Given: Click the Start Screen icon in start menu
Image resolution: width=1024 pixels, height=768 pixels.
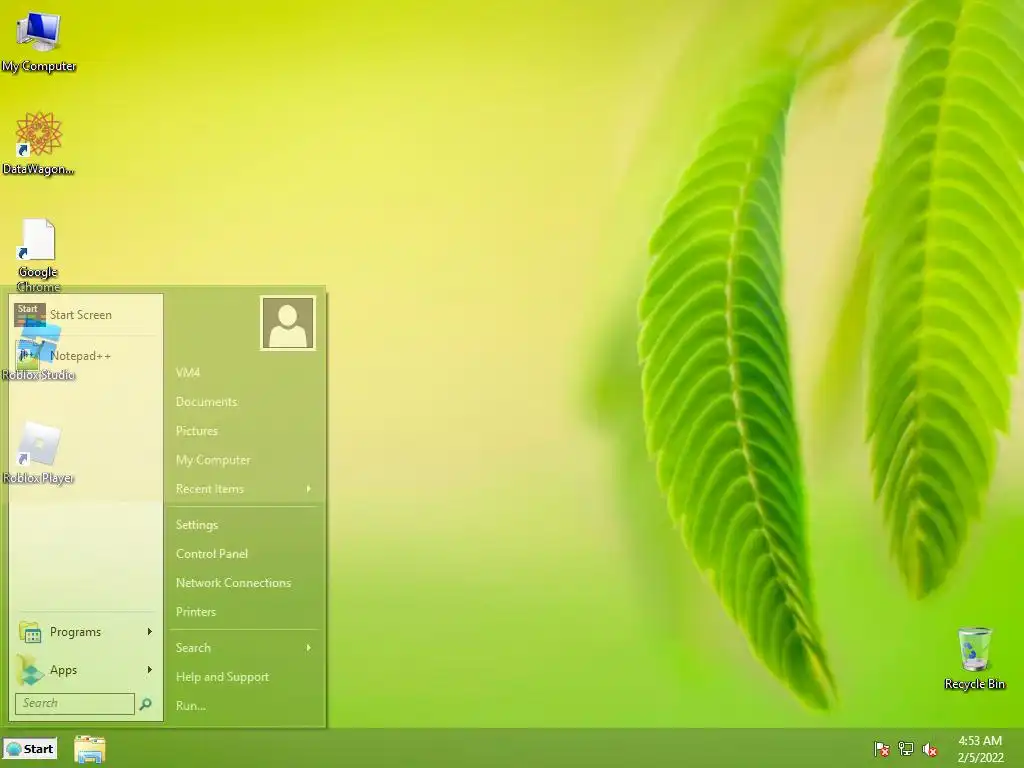Looking at the screenshot, I should click(x=29, y=315).
